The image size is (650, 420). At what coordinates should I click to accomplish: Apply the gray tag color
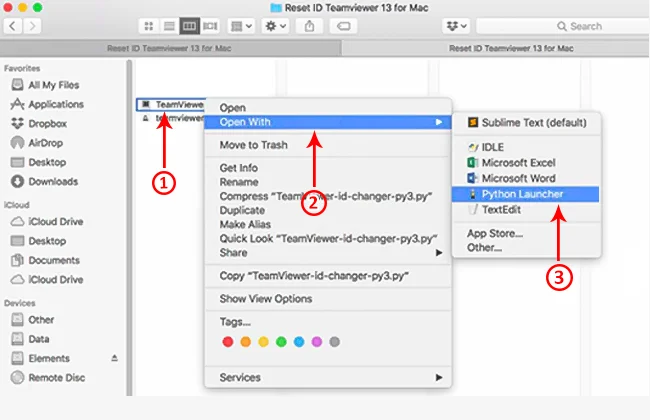[335, 342]
